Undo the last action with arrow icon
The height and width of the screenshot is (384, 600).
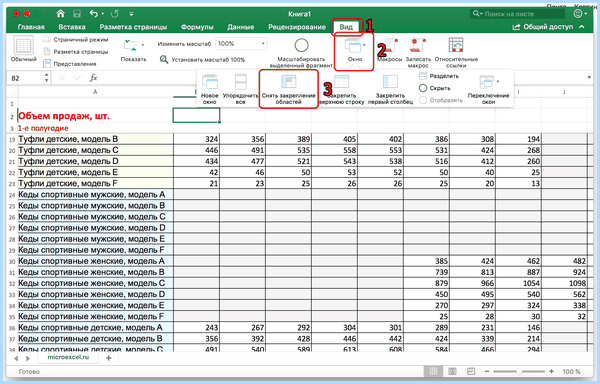pos(94,14)
